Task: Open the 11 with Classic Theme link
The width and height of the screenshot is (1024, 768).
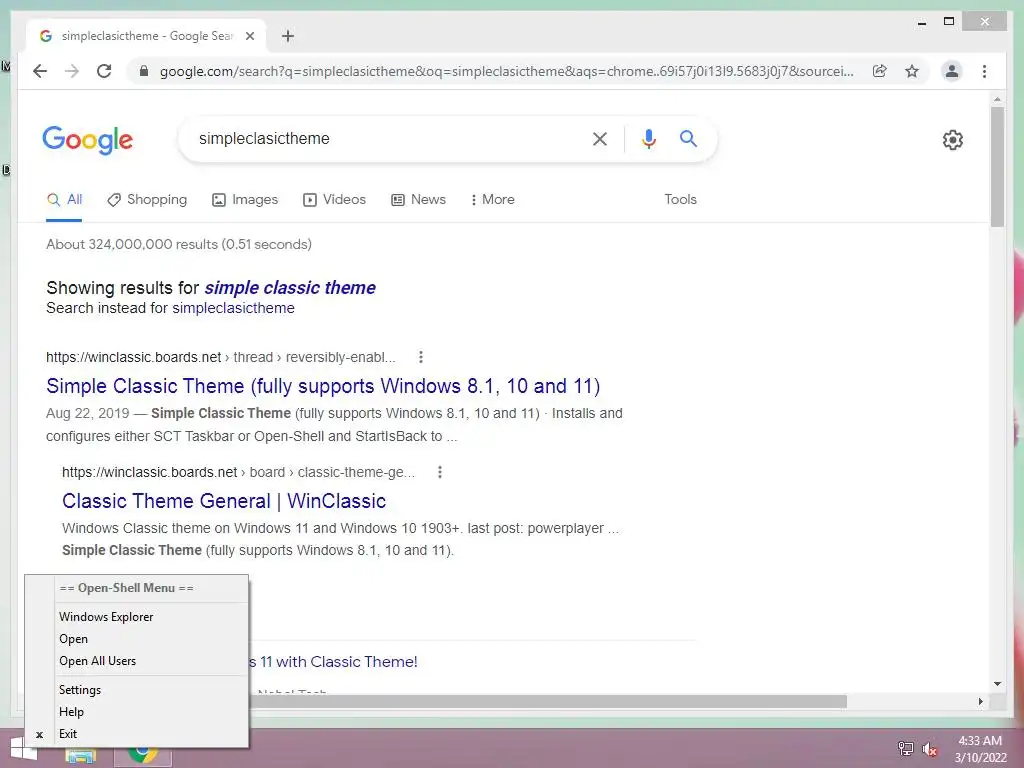Action: 334,662
